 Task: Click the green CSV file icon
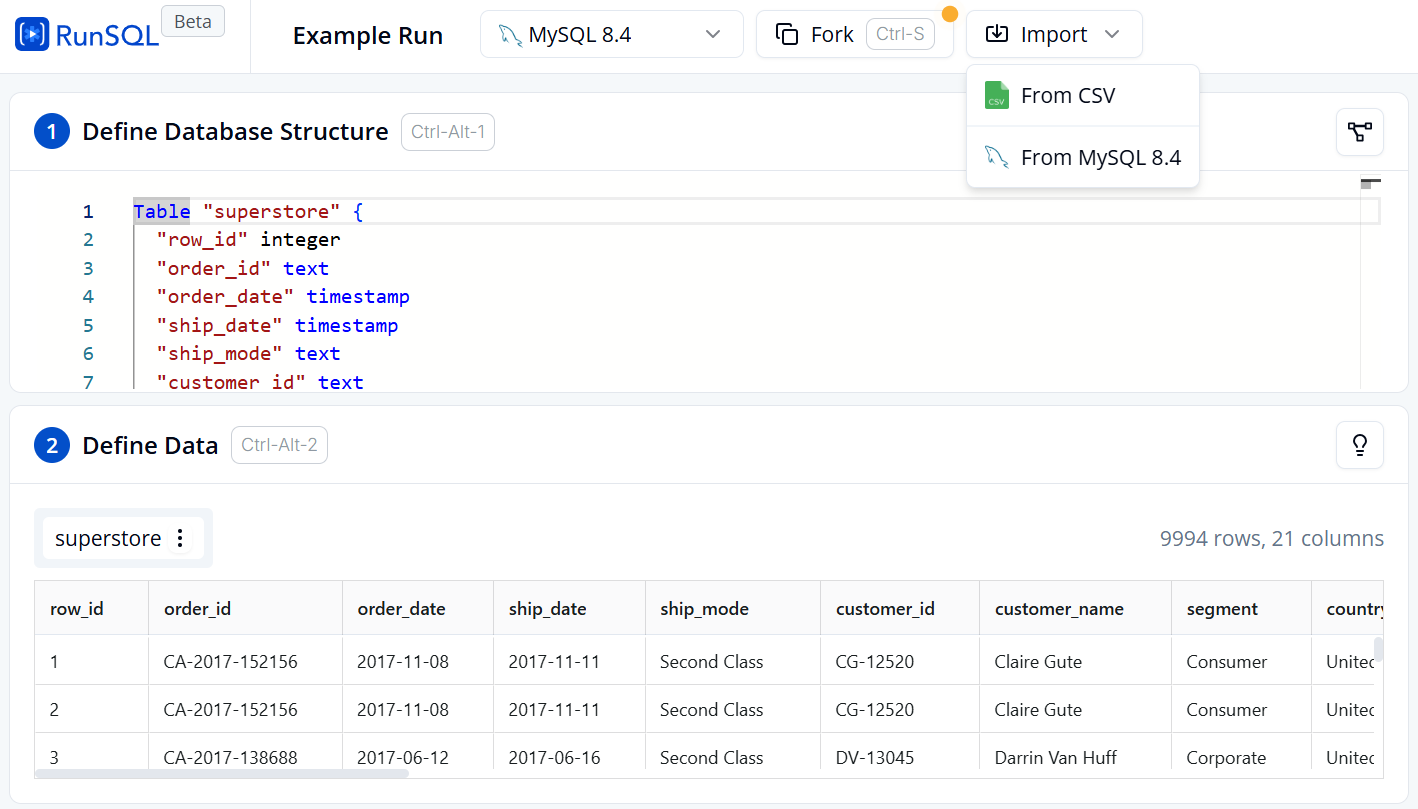996,96
